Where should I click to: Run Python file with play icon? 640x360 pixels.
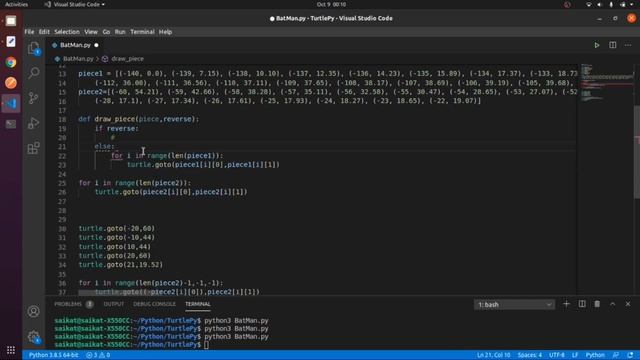coord(597,45)
